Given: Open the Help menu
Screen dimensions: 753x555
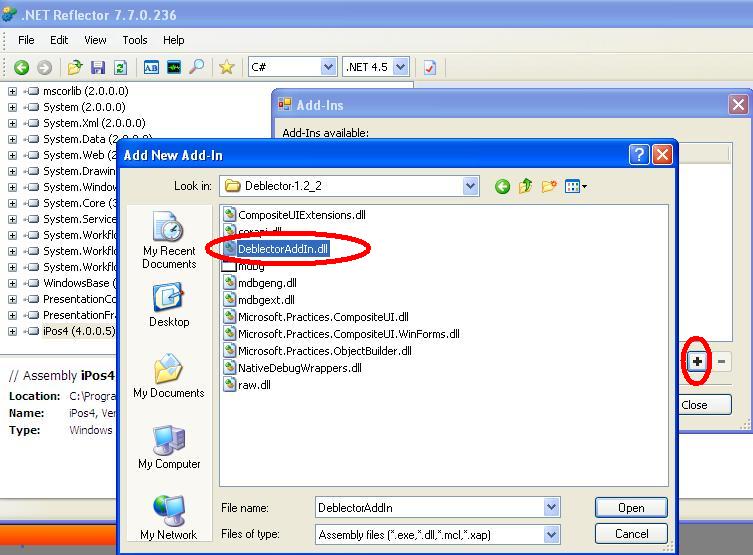Looking at the screenshot, I should tap(173, 40).
